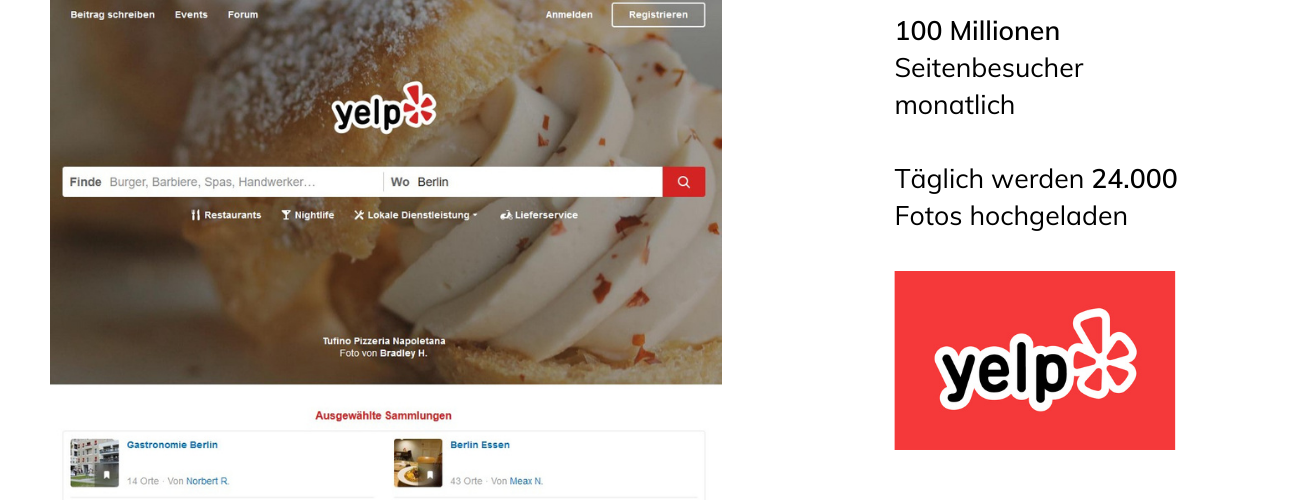Open Forum in top navigation
This screenshot has width=1300, height=500.
pos(243,15)
